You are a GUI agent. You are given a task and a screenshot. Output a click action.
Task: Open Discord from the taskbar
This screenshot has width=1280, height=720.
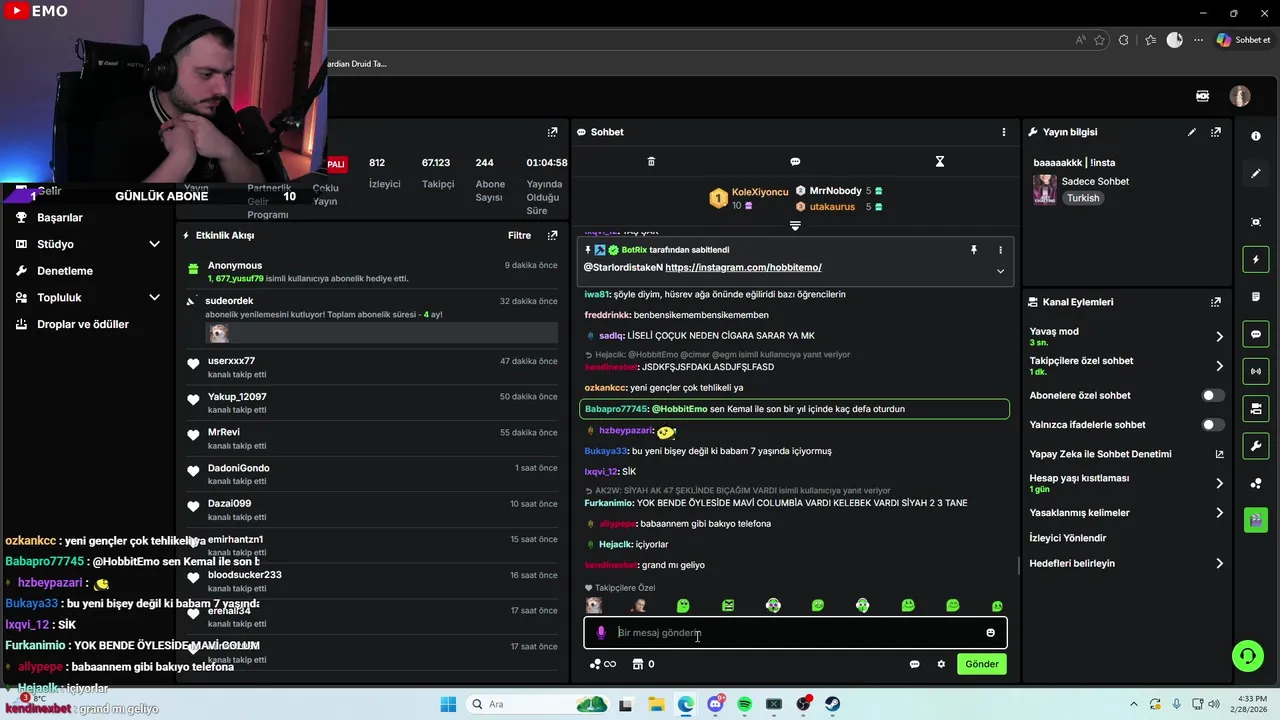(715, 704)
